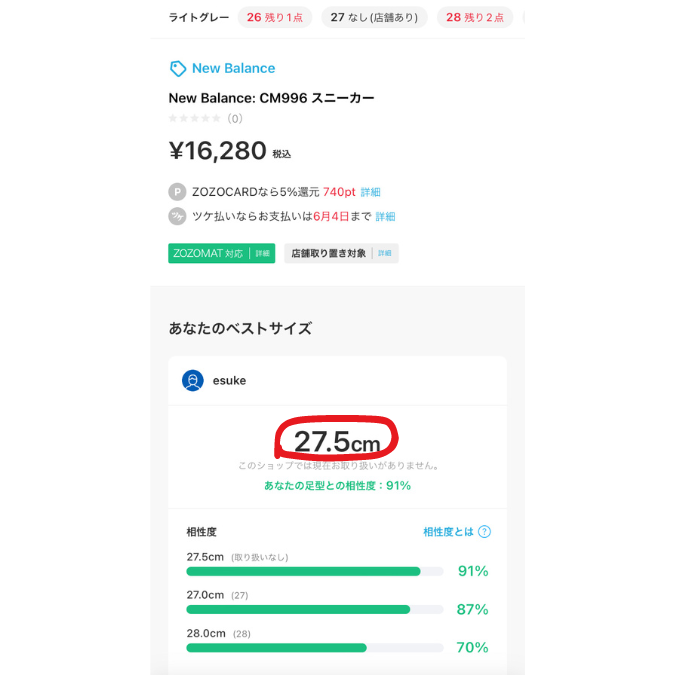Viewport: 675px width, 675px height.
Task: Select size 26 (残り1点) chip
Action: click(274, 17)
